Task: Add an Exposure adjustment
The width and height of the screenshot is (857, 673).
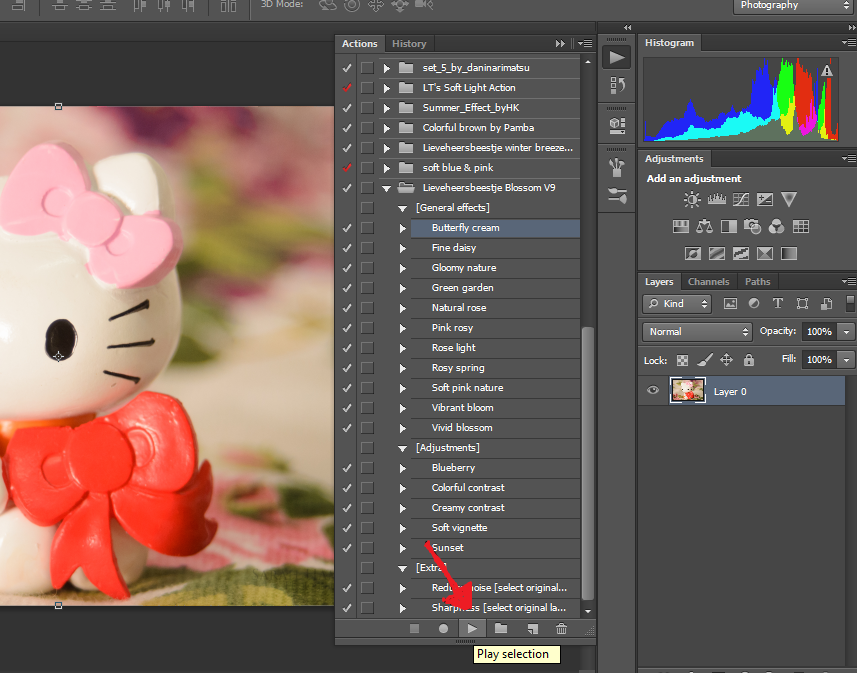Action: (765, 199)
